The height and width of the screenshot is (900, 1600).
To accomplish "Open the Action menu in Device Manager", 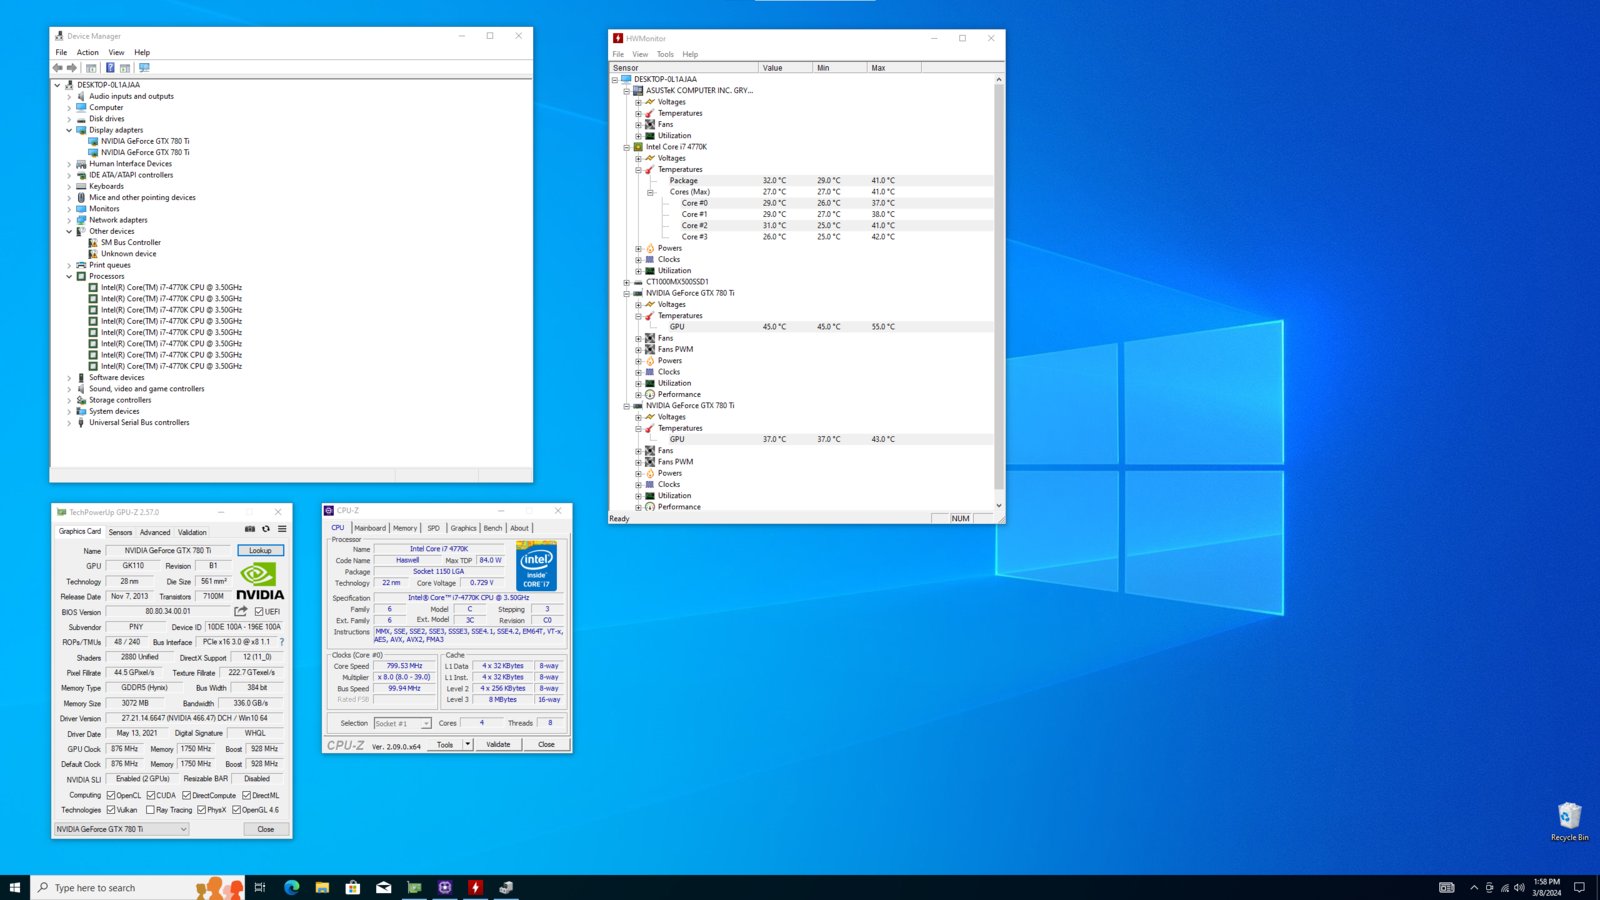I will coord(88,52).
